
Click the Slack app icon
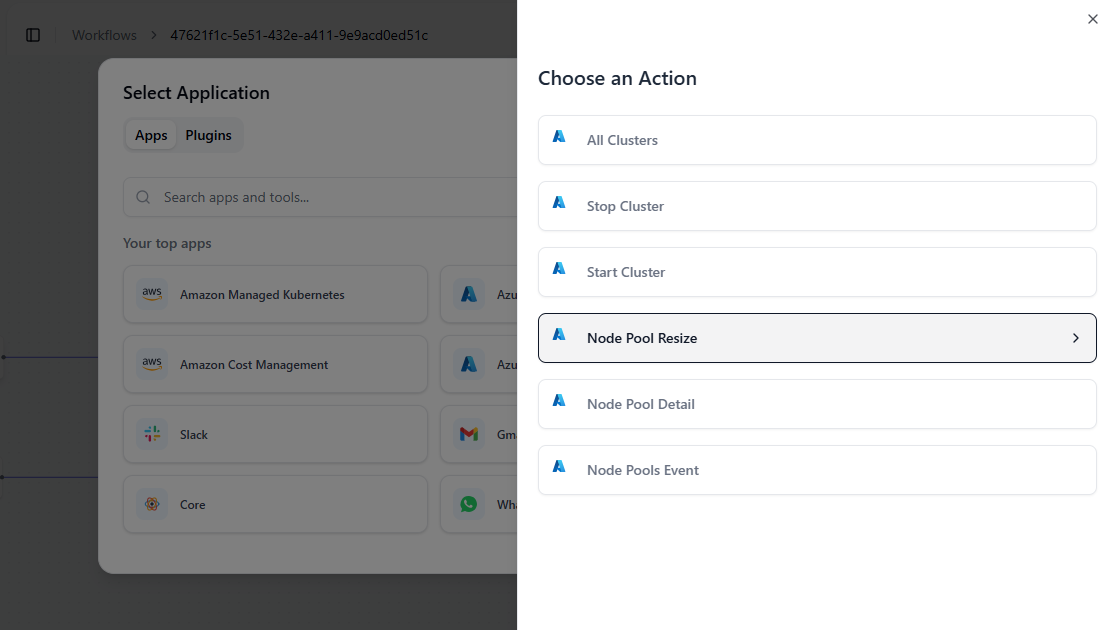(x=152, y=434)
